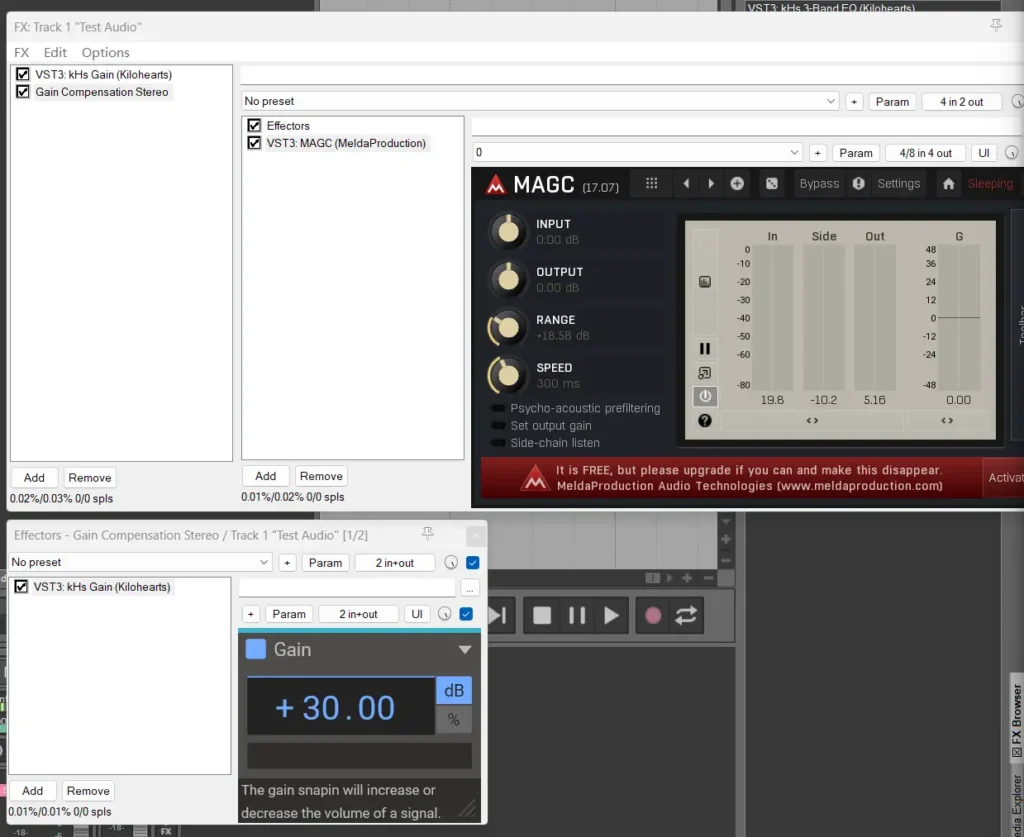
Task: Click the MAGC help question mark icon
Action: click(705, 421)
